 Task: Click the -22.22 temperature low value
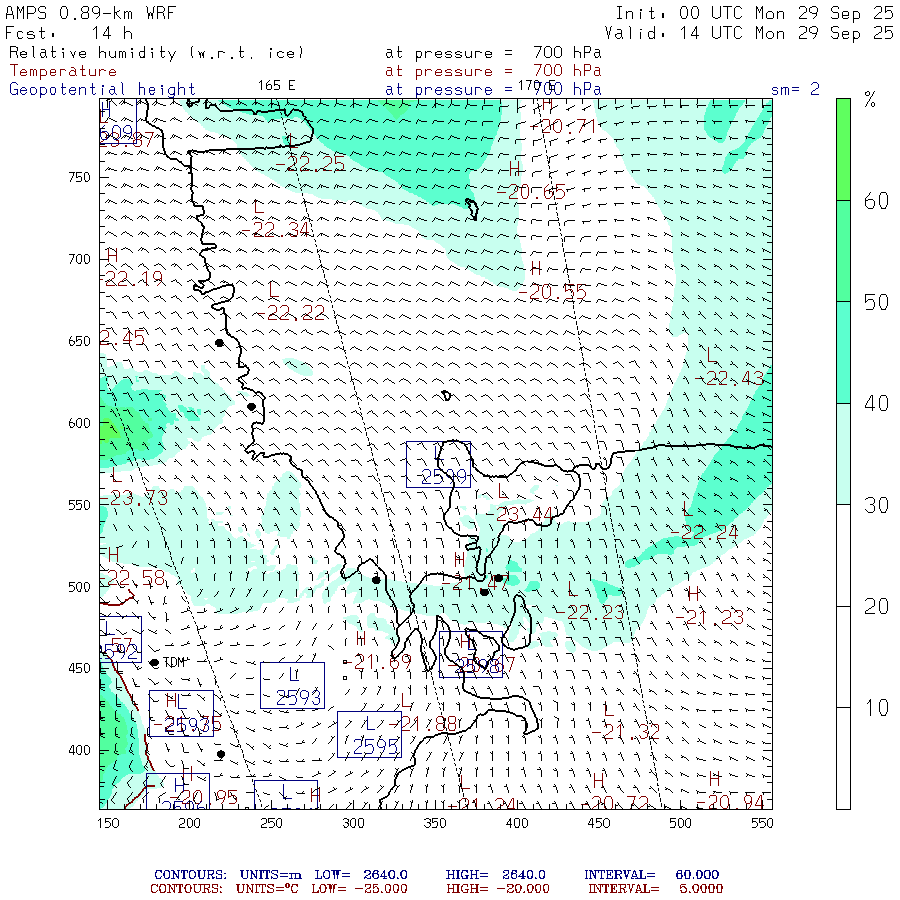pos(290,313)
